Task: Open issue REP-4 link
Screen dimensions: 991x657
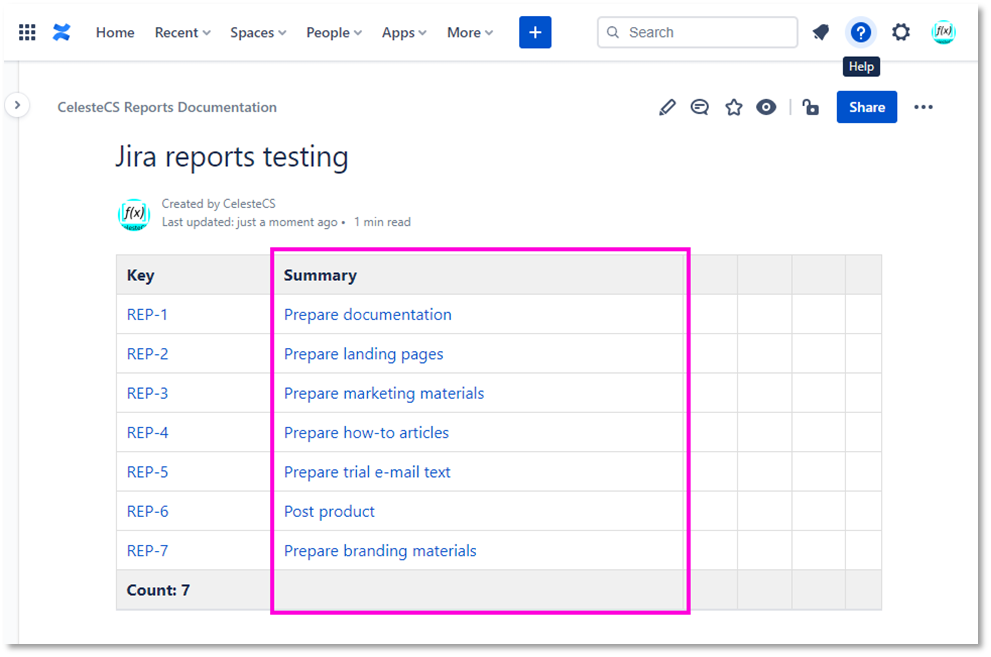Action: [x=147, y=433]
